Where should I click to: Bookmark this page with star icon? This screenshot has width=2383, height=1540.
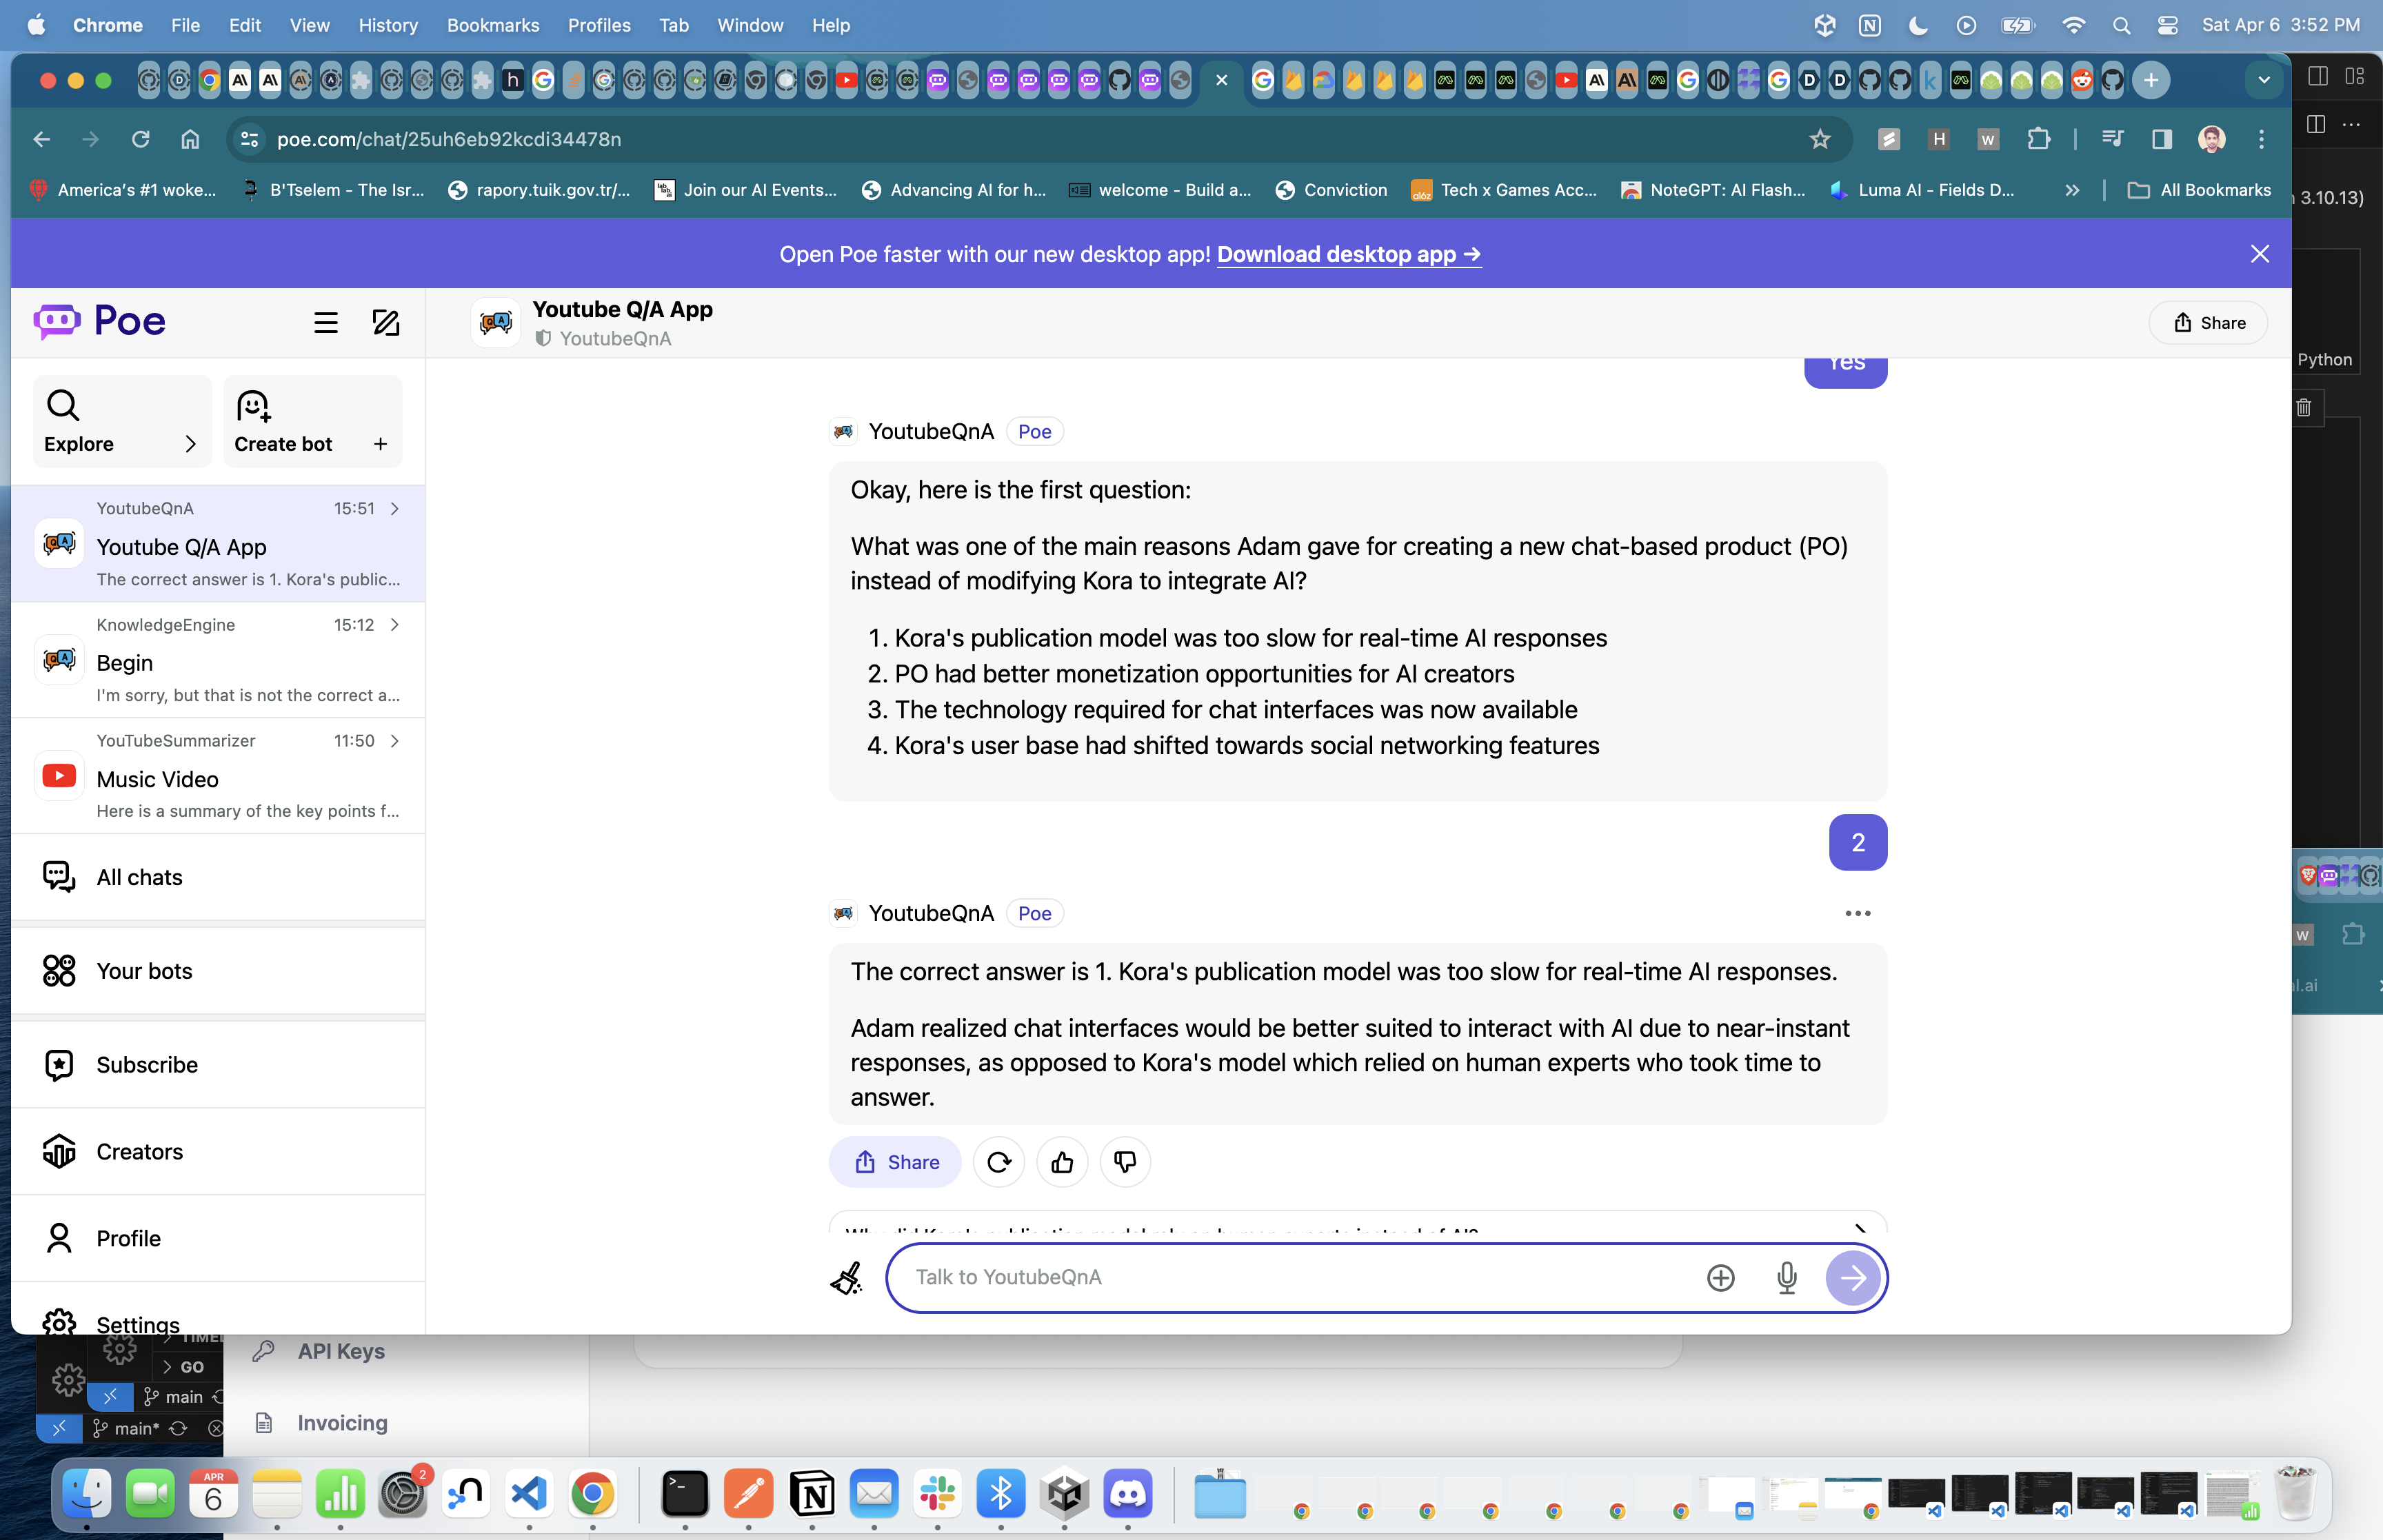[x=1819, y=139]
